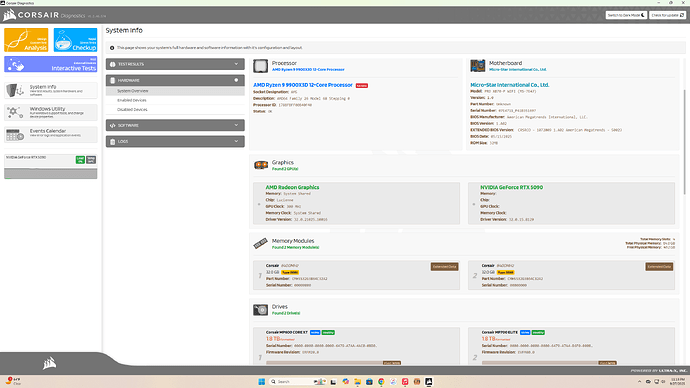Click the green badge on Corsair MP700 ELITE
This screenshot has height=388, width=690.
point(538,333)
